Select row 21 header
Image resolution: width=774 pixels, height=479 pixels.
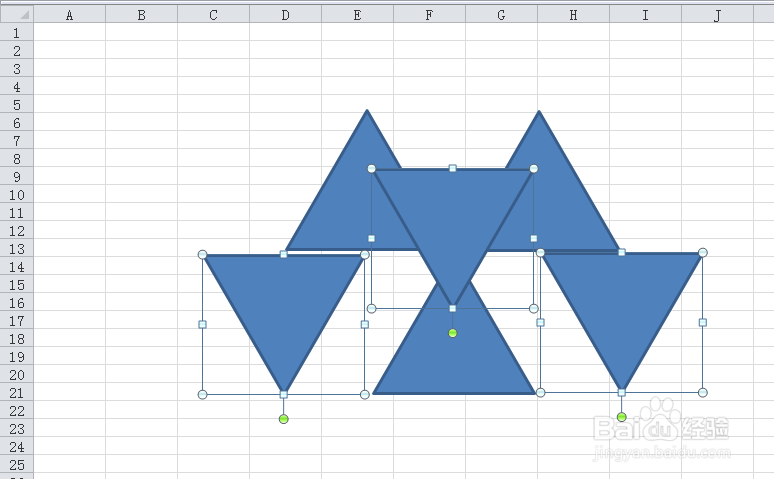[x=17, y=393]
